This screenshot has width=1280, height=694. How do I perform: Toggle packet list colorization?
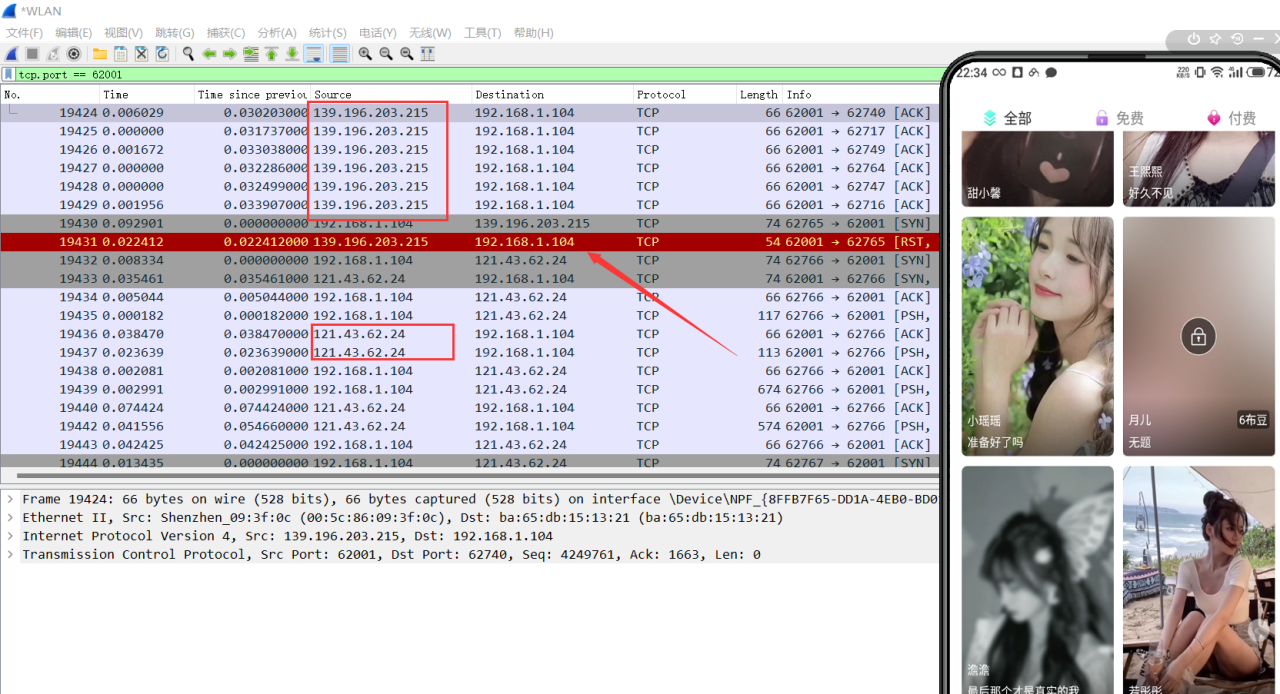click(339, 54)
